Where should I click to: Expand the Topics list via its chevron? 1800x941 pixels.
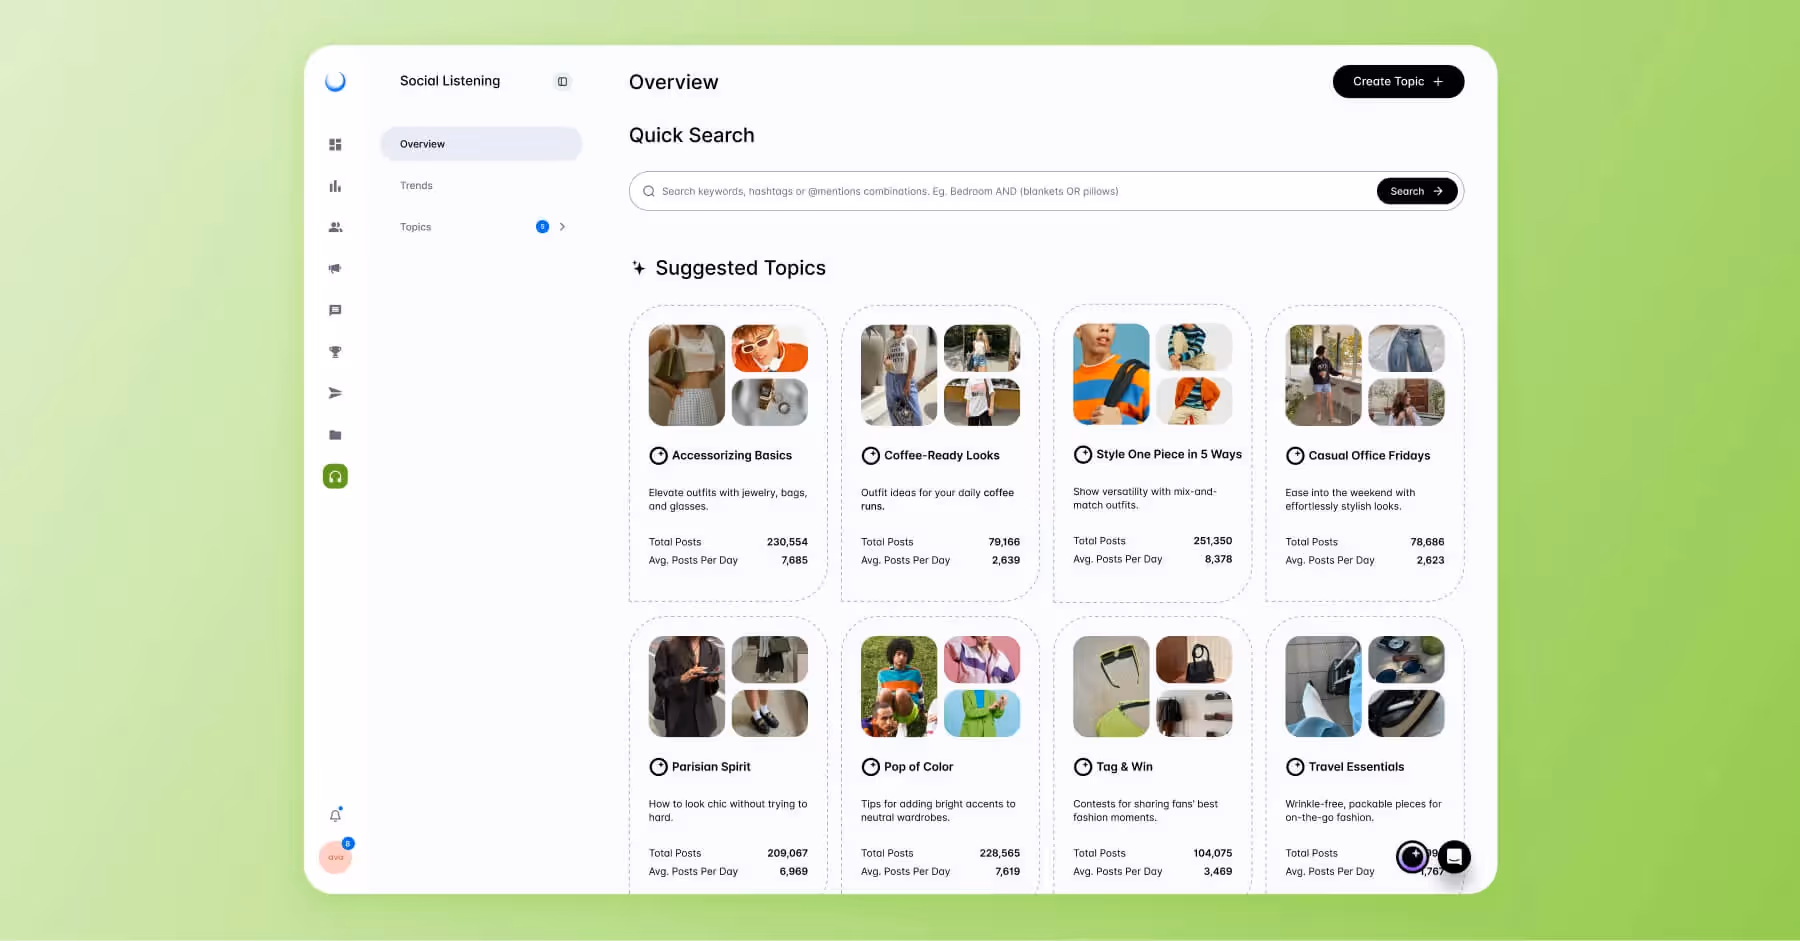click(x=562, y=226)
